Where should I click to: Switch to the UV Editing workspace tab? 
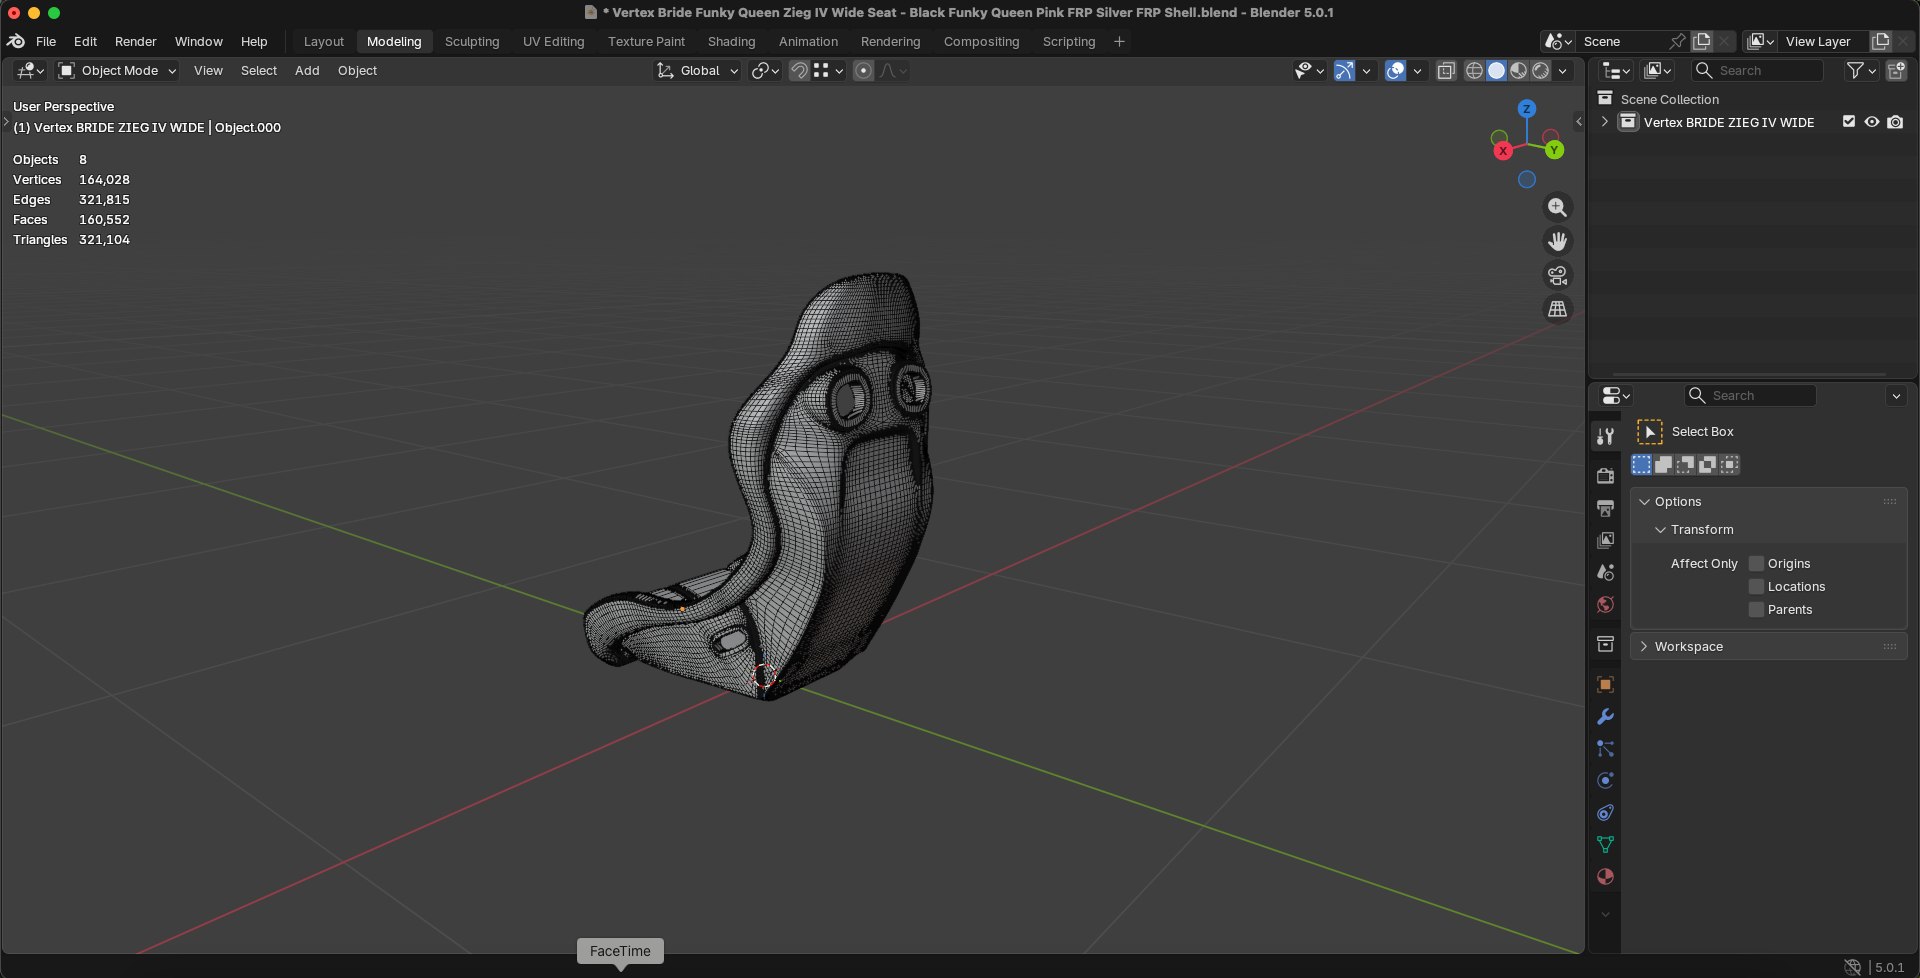(x=553, y=42)
